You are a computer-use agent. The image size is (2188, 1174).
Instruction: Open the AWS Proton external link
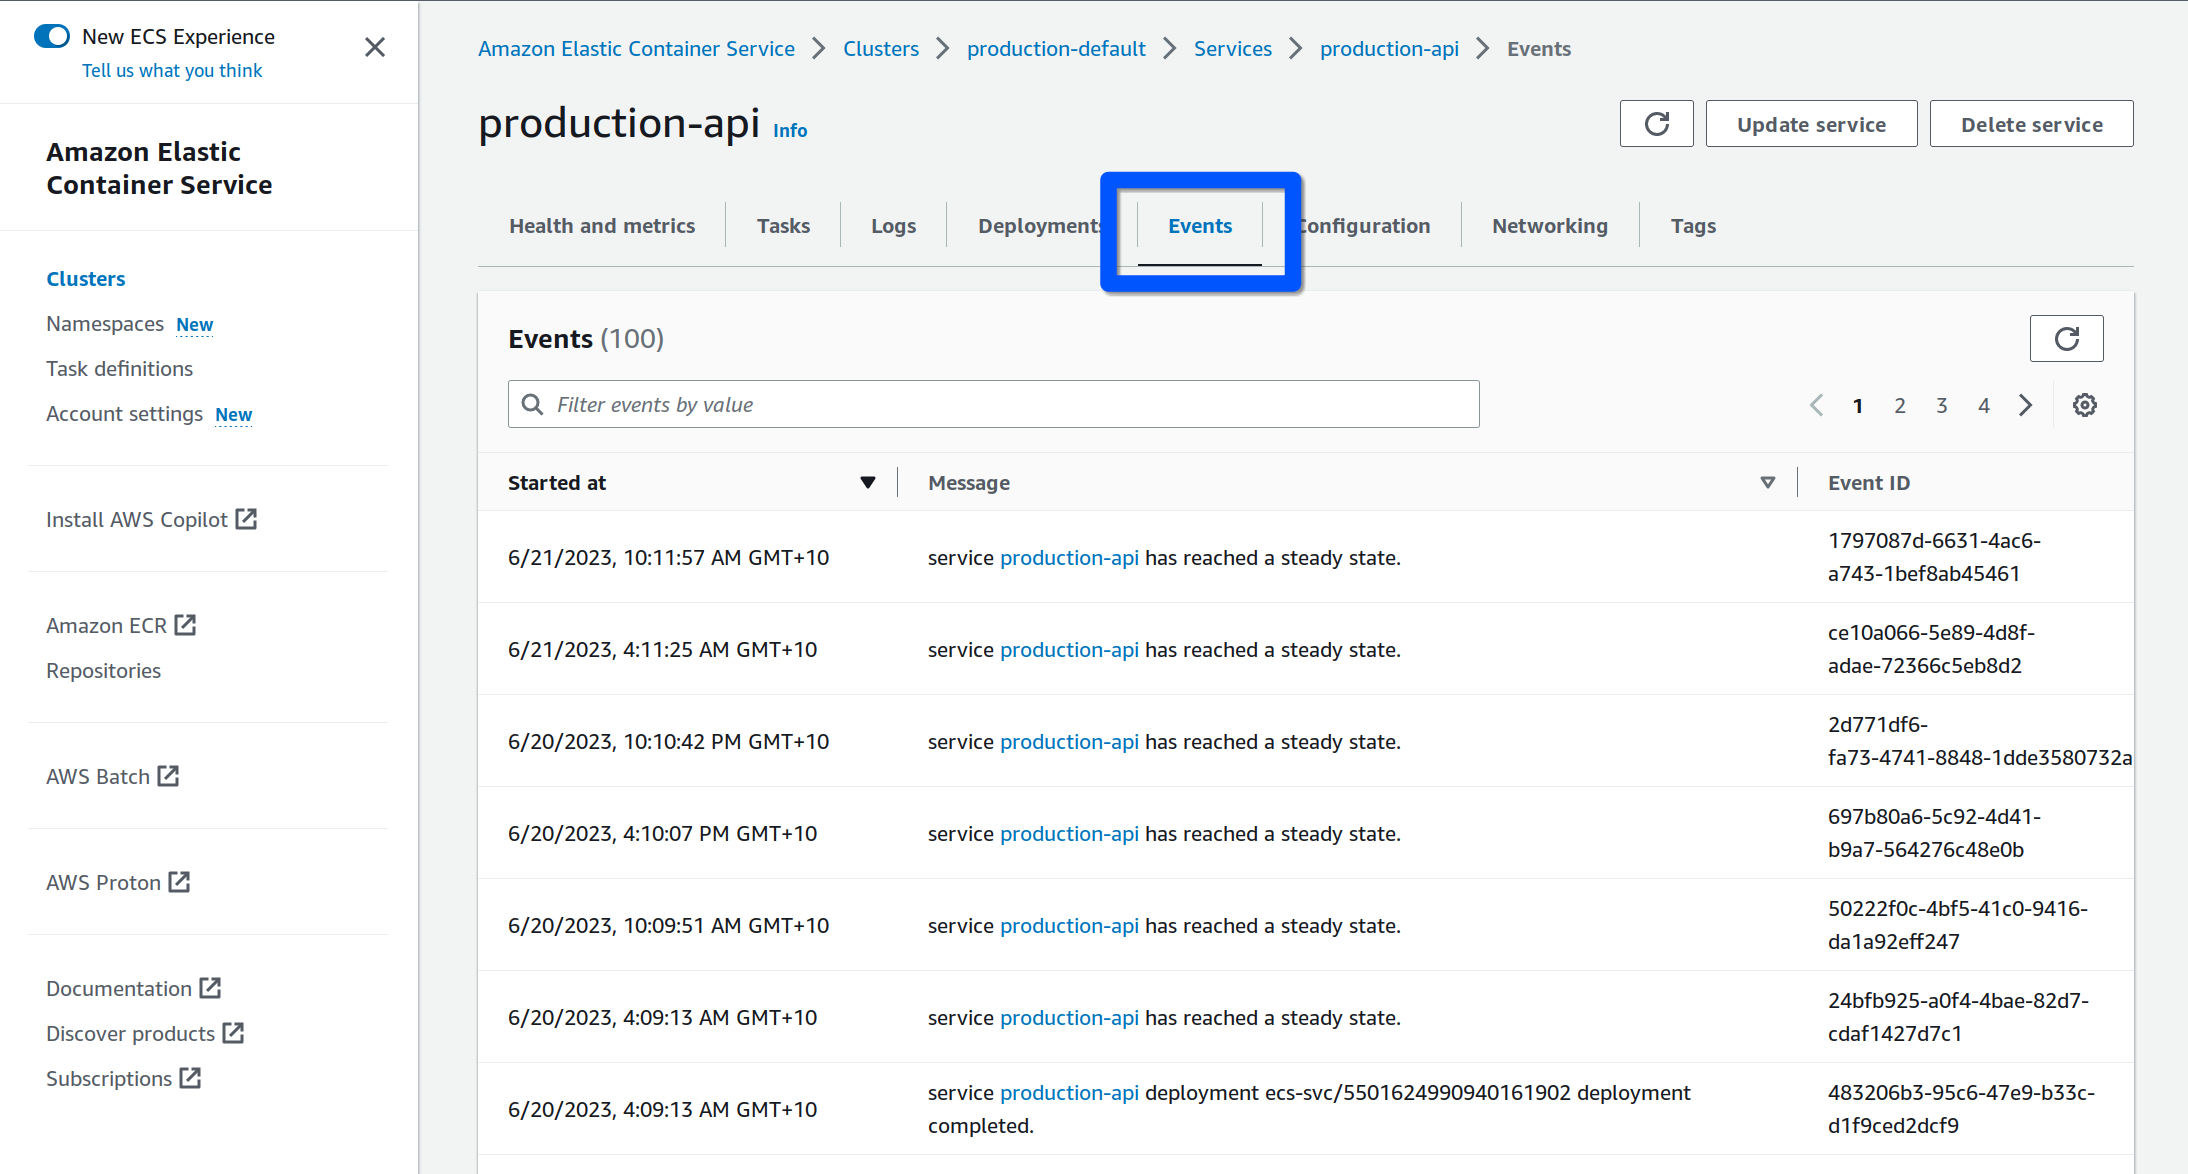point(118,882)
